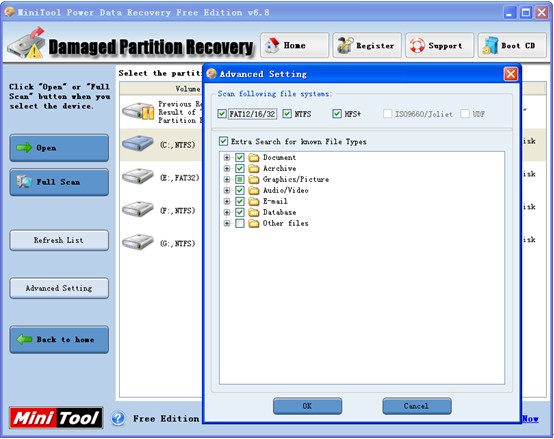Viewport: 554px width, 439px height.
Task: Click the Database folder icon
Action: (x=254, y=212)
